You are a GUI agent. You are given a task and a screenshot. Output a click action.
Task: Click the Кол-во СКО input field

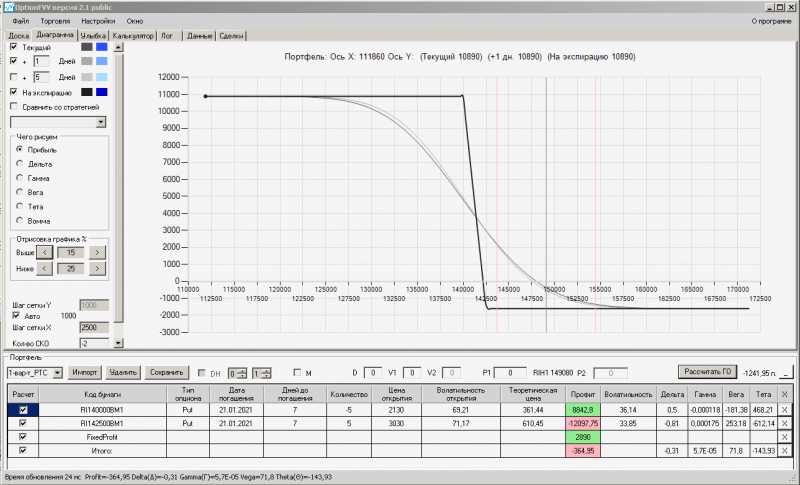(x=94, y=343)
